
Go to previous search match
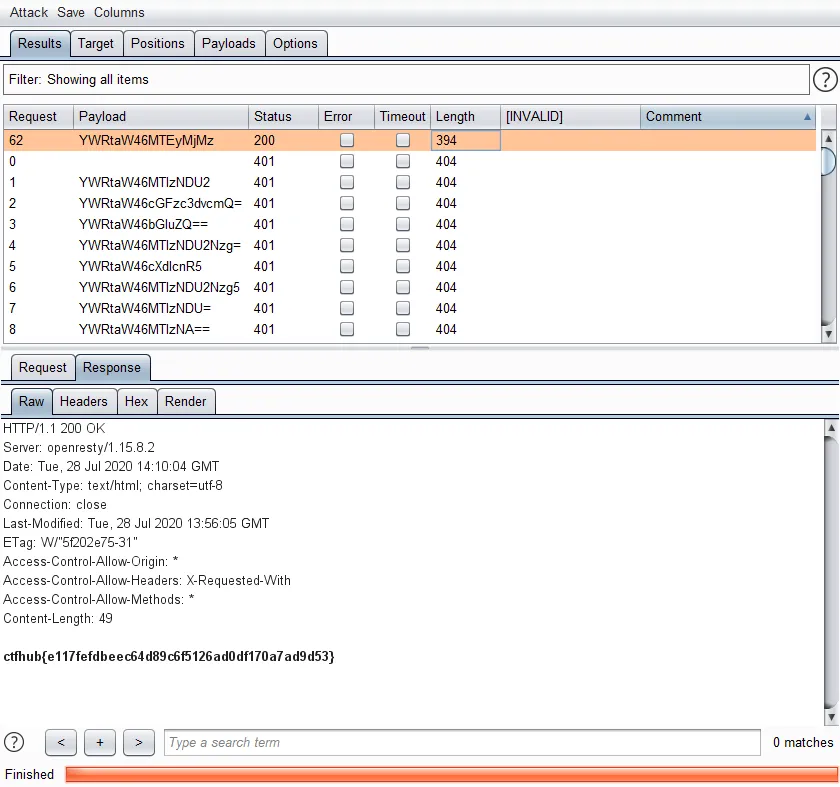click(61, 743)
